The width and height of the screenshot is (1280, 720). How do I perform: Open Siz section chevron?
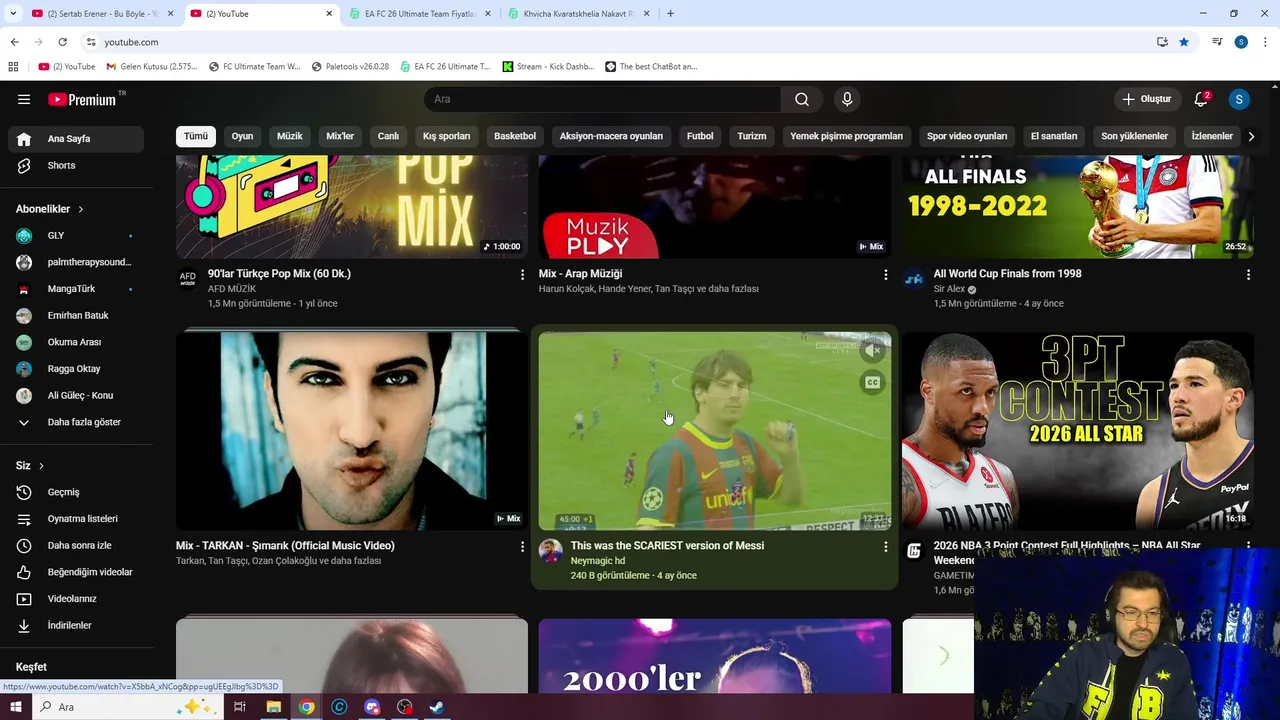coord(41,466)
